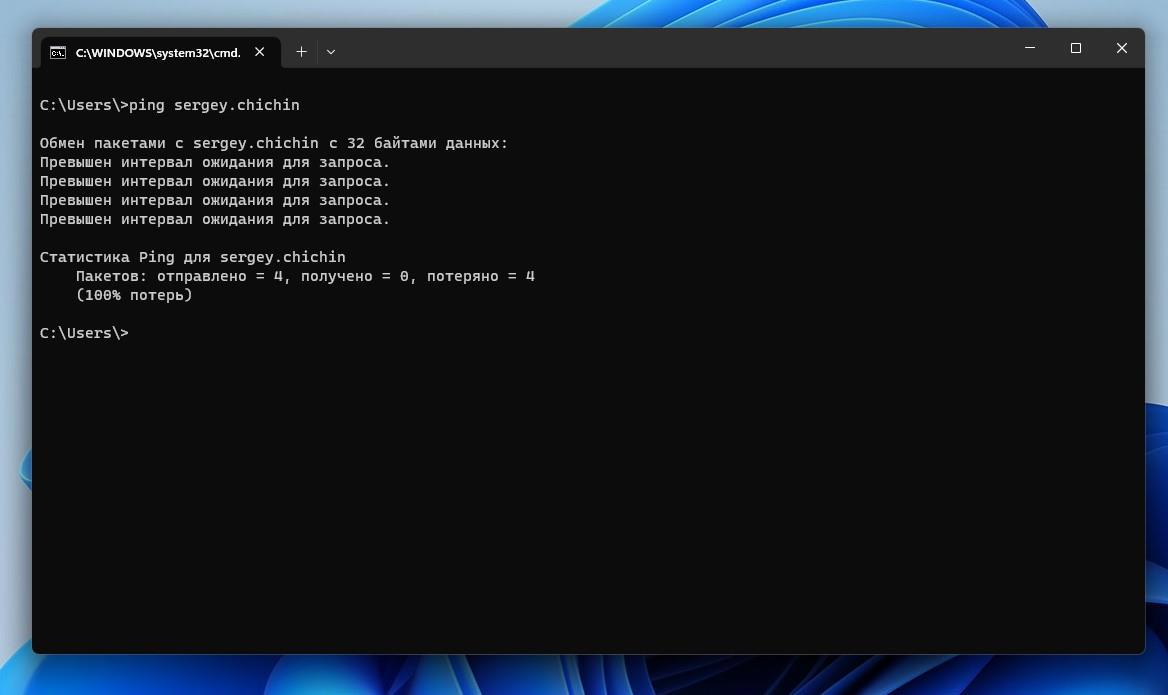Screen dimensions: 1168x695
Task: Click the last 'Превышен интервал ожидания' line
Action: 214,219
